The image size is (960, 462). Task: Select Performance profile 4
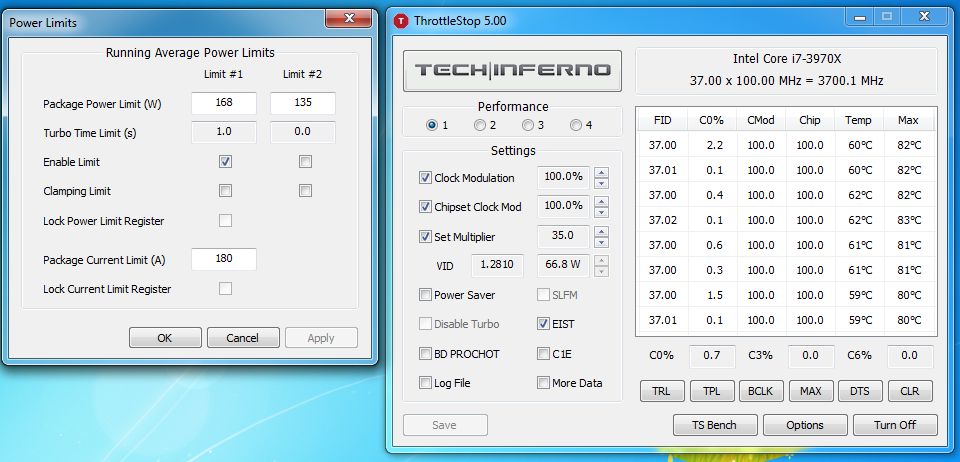coord(576,125)
